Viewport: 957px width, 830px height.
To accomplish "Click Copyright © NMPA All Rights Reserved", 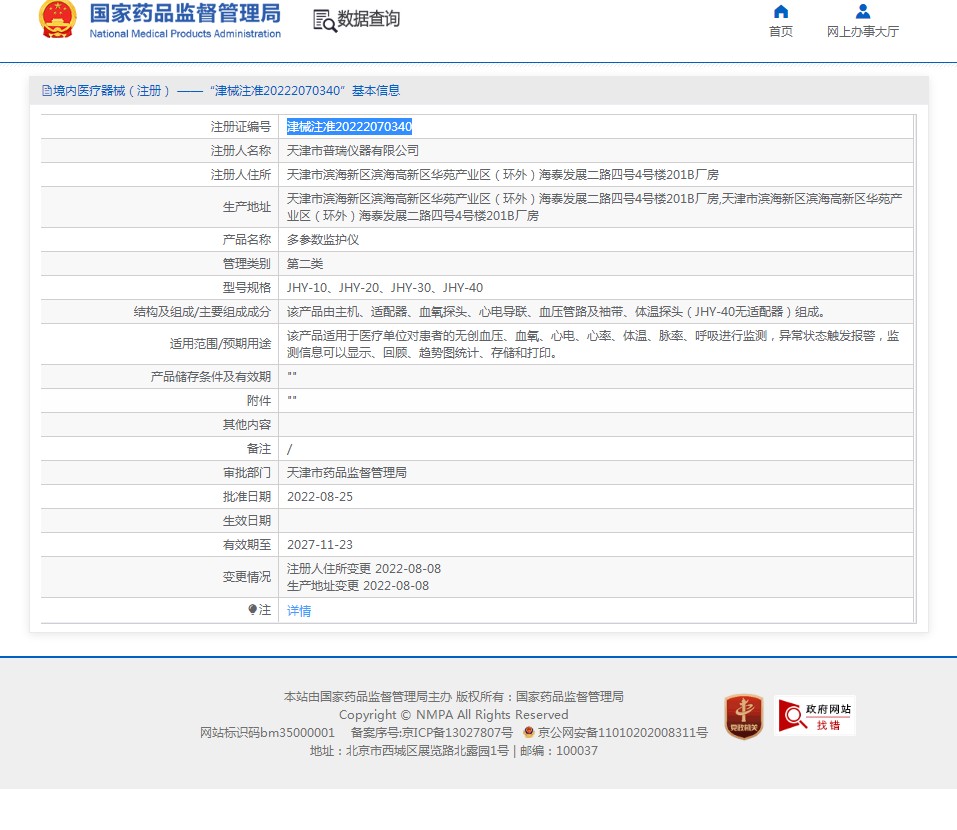I will pyautogui.click(x=453, y=715).
